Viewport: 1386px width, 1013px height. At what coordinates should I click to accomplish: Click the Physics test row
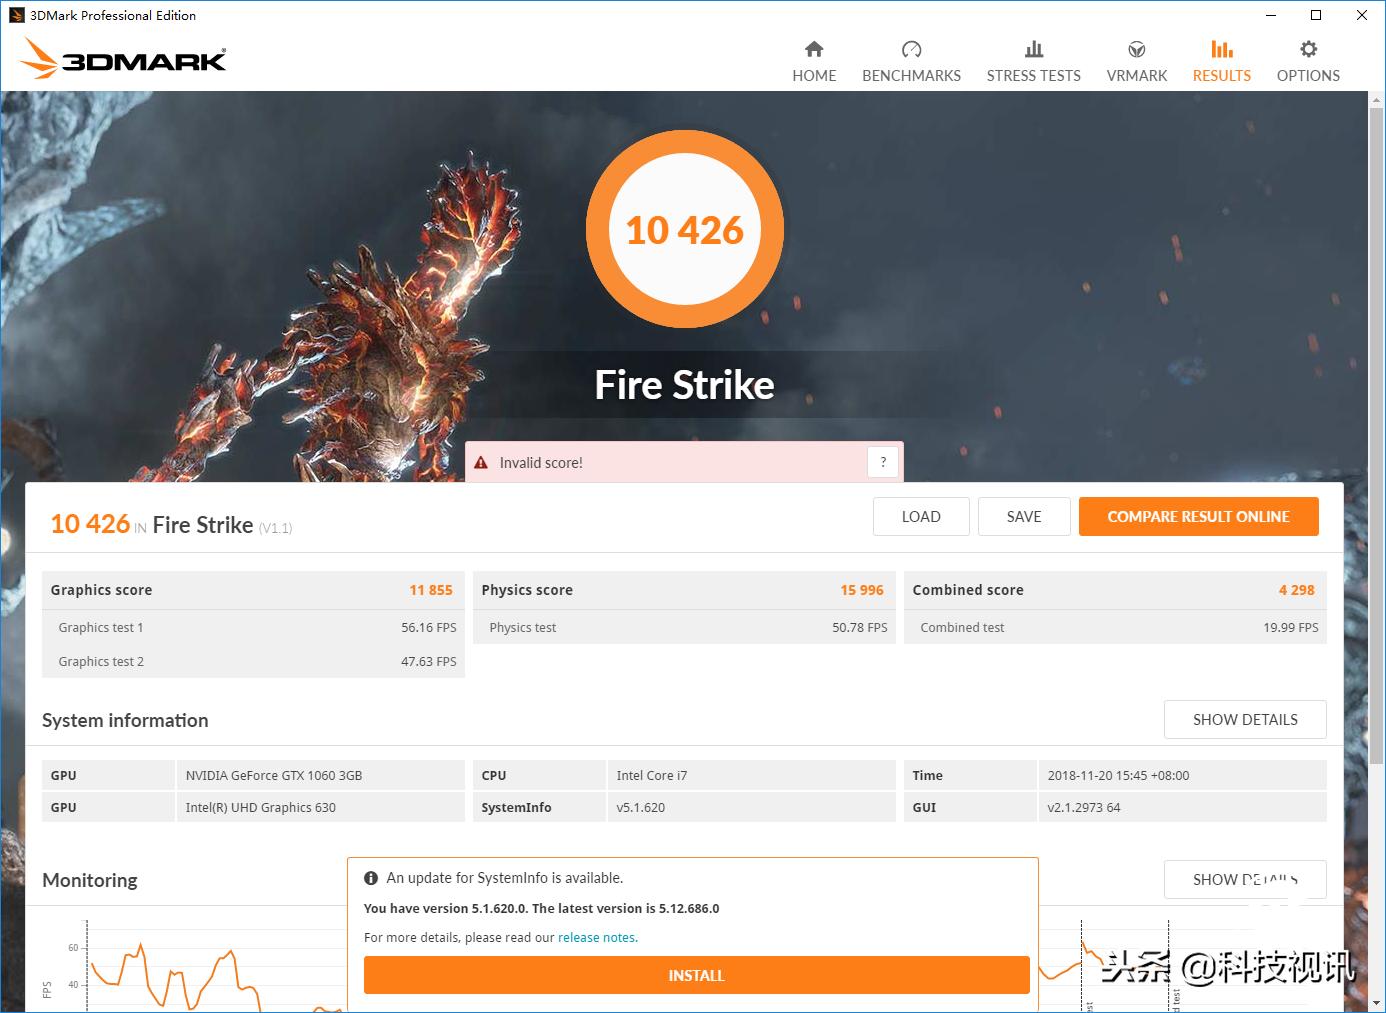[684, 627]
